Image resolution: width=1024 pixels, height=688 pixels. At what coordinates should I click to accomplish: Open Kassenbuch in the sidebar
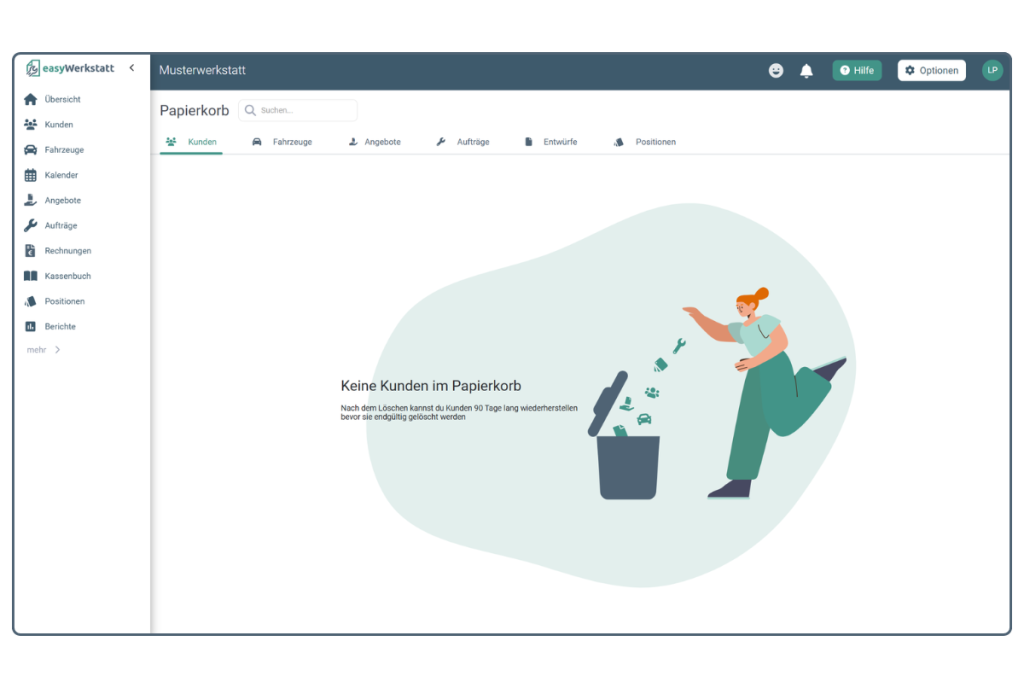[x=67, y=276]
